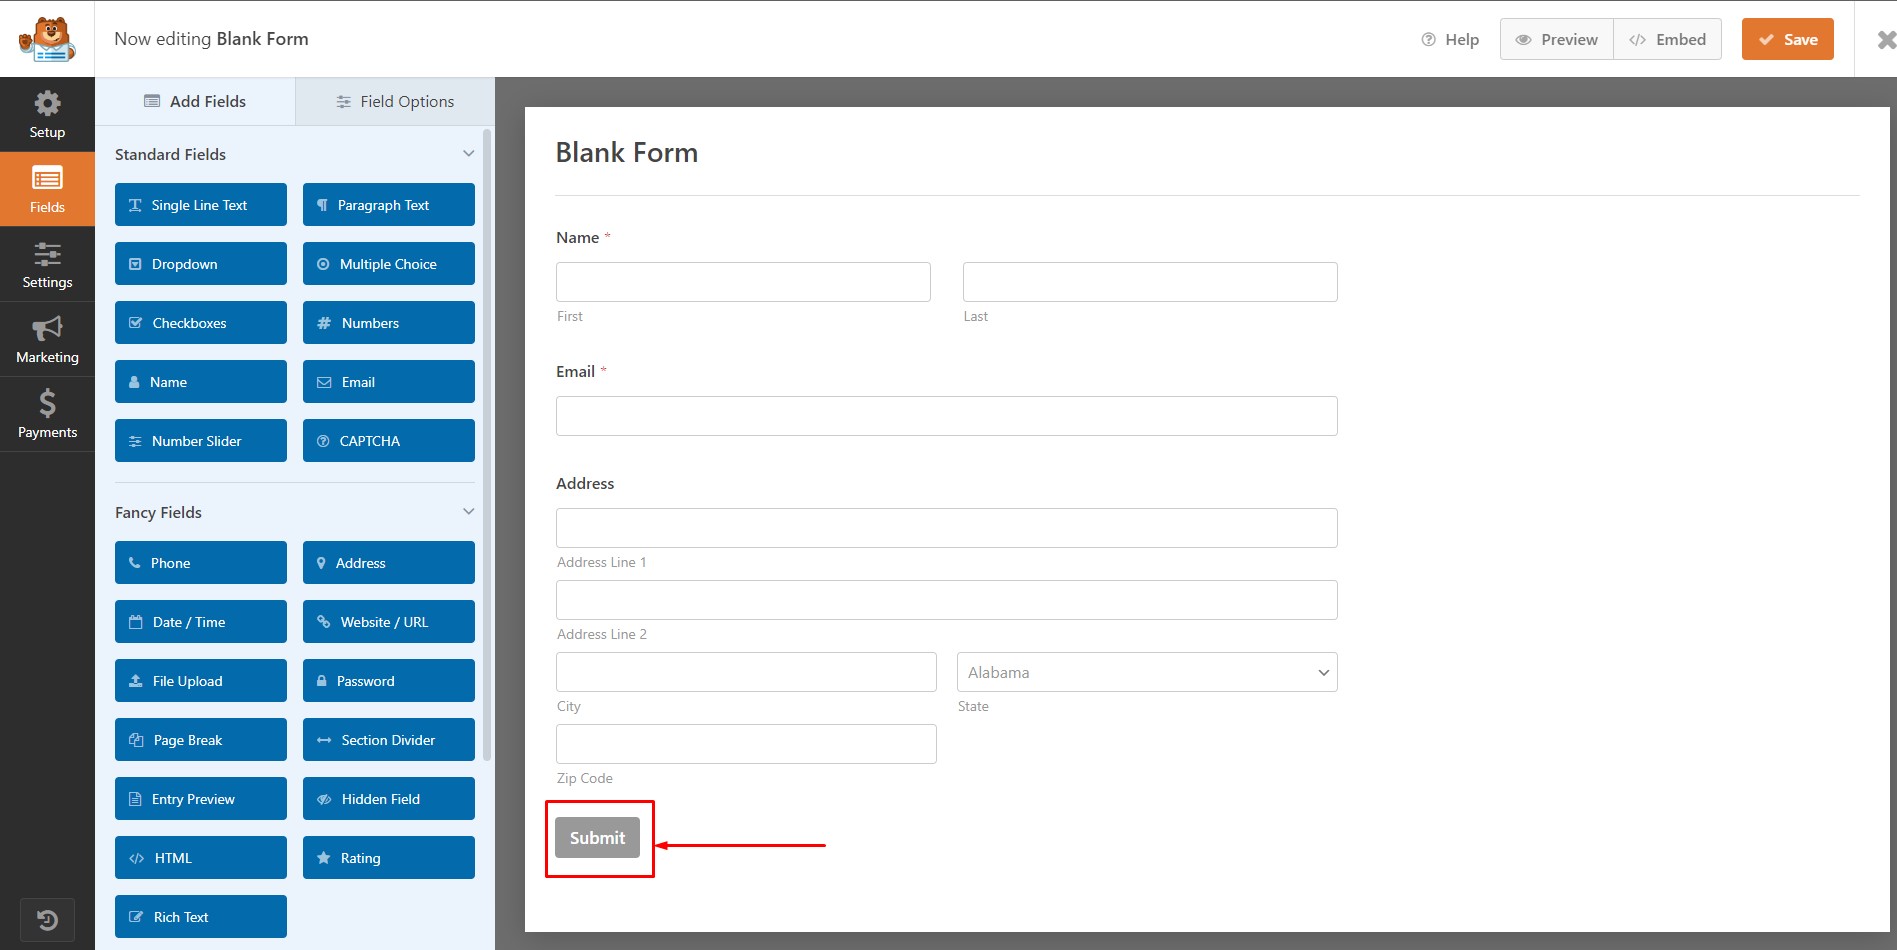Open revisions history icon at bottom of sidebar

click(47, 920)
